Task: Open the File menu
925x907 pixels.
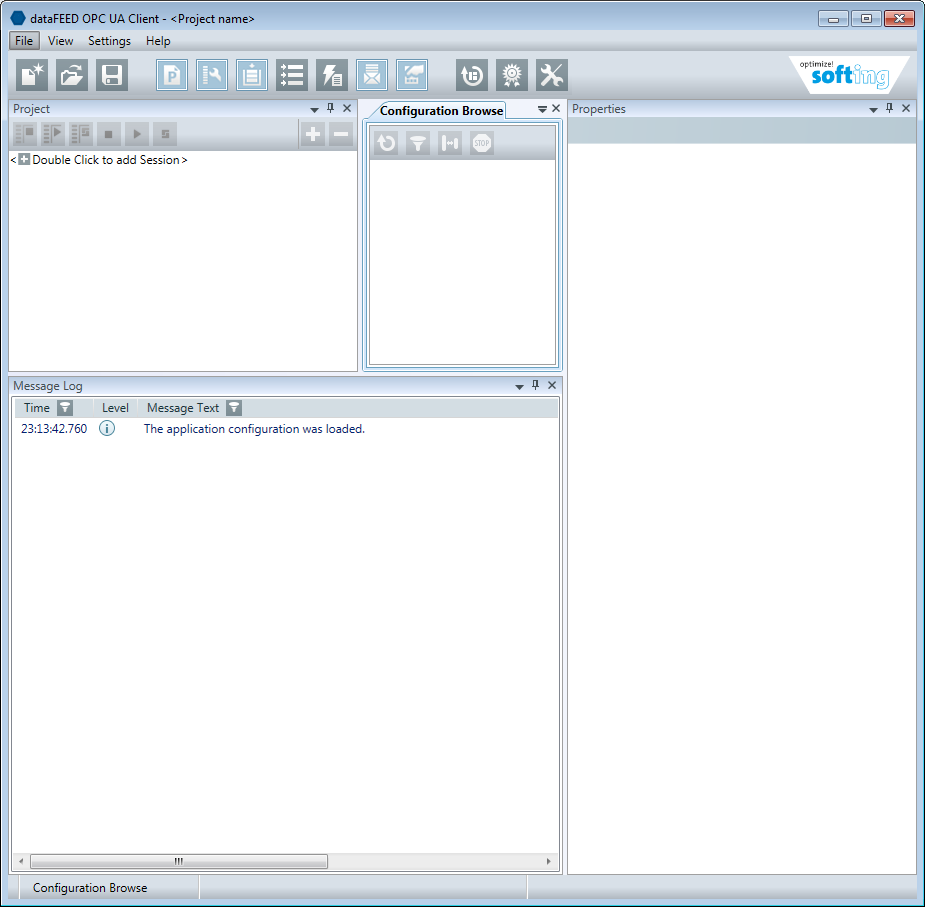Action: coord(24,41)
